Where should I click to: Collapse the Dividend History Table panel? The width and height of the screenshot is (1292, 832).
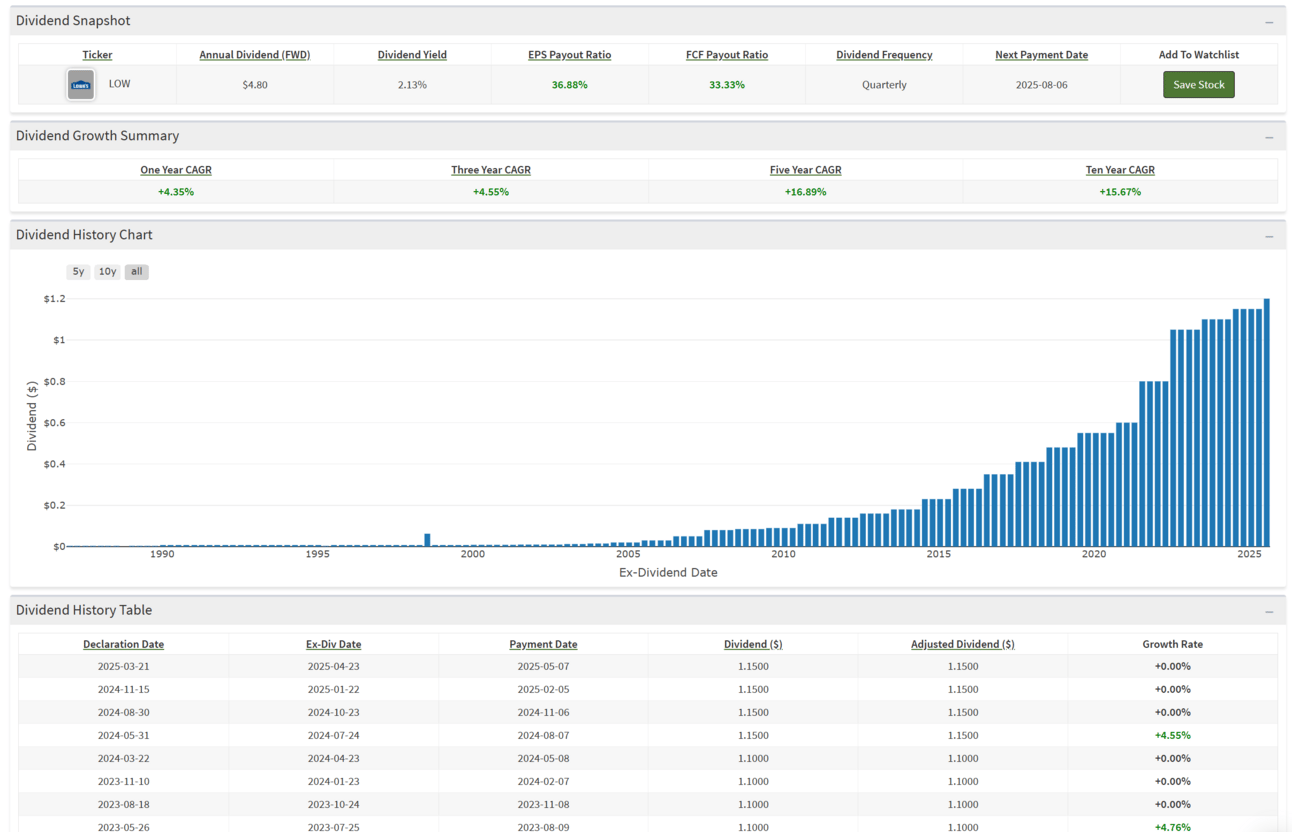1269,611
